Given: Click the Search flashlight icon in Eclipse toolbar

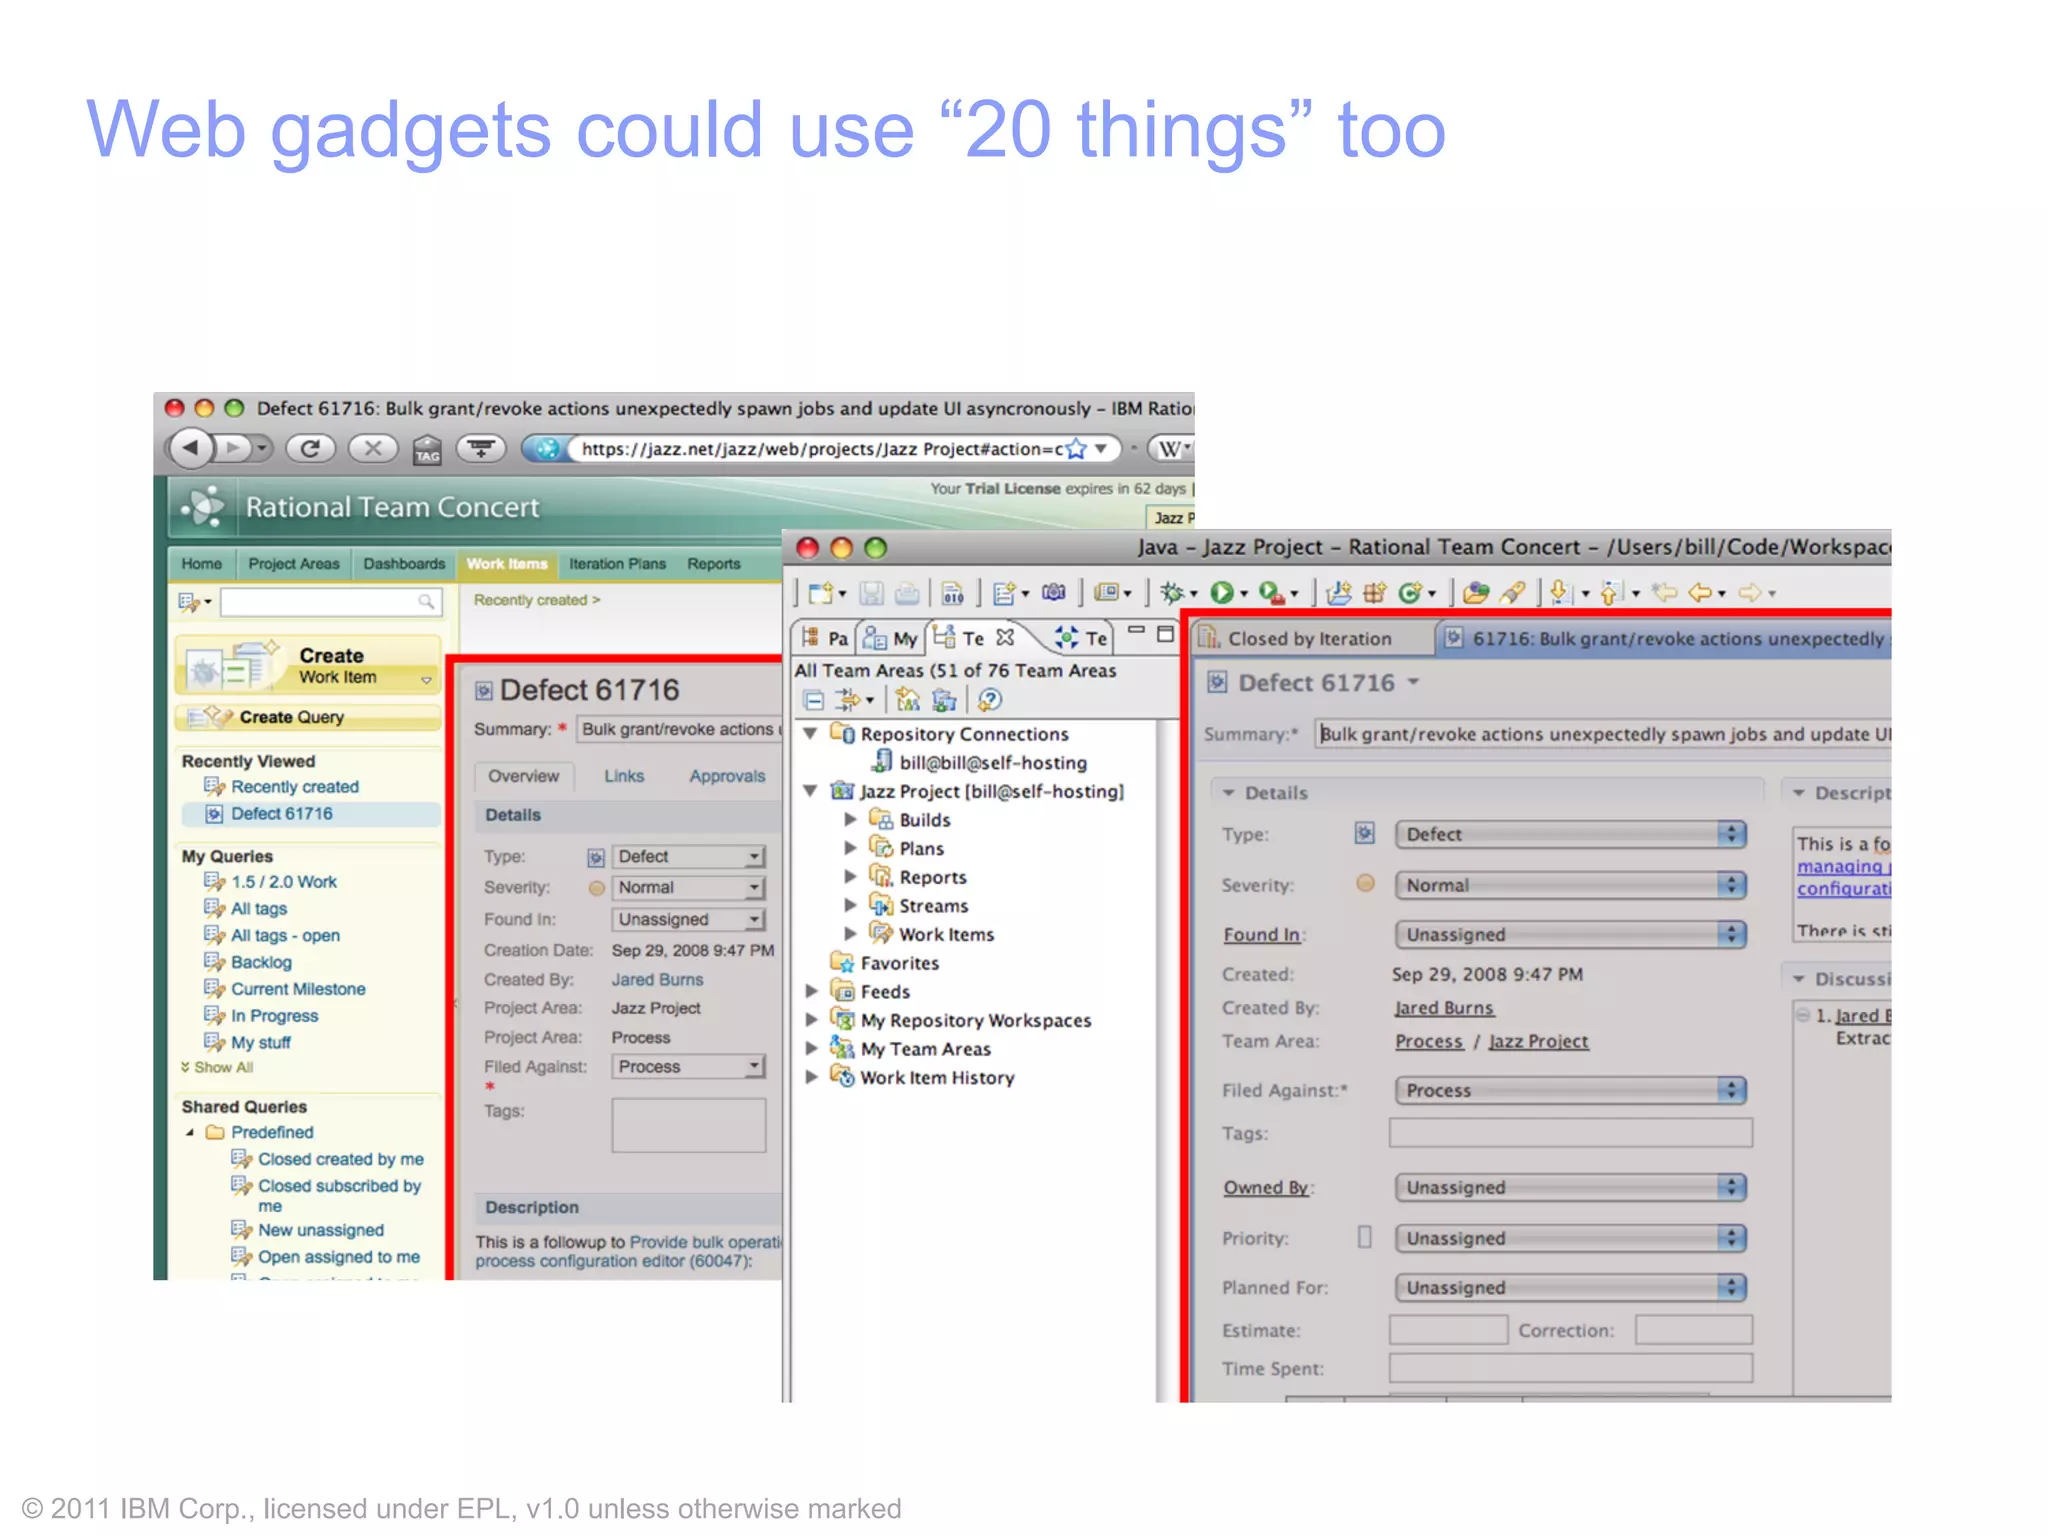Looking at the screenshot, I should point(1513,593).
